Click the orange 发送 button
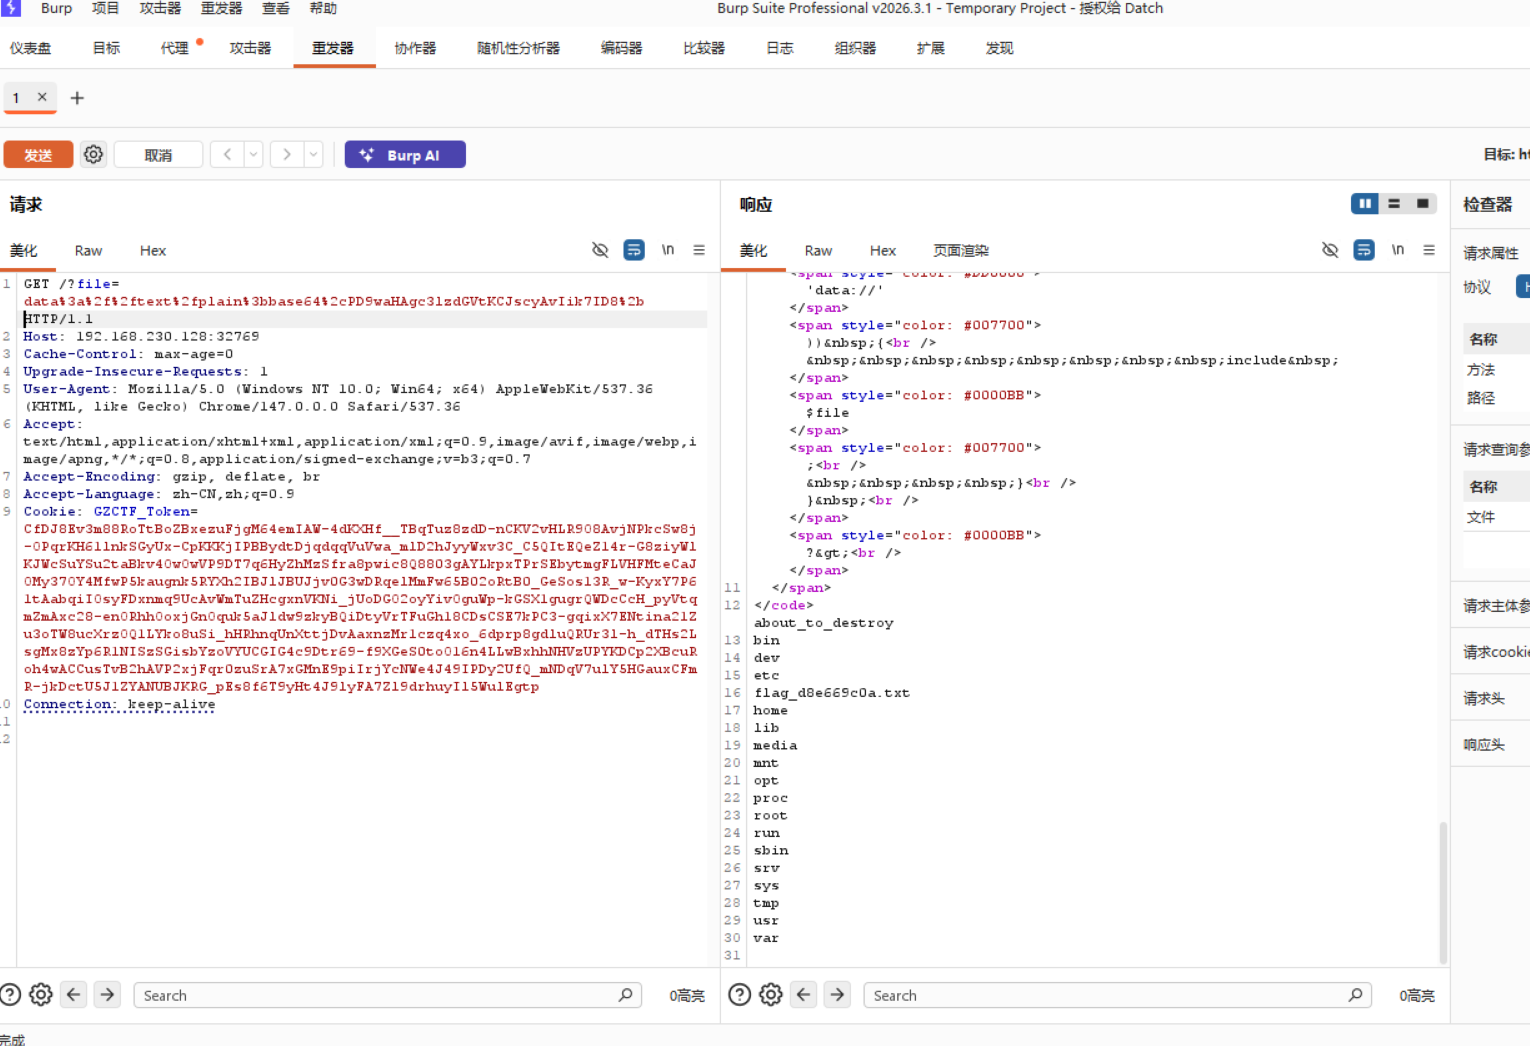The image size is (1530, 1046). point(38,155)
